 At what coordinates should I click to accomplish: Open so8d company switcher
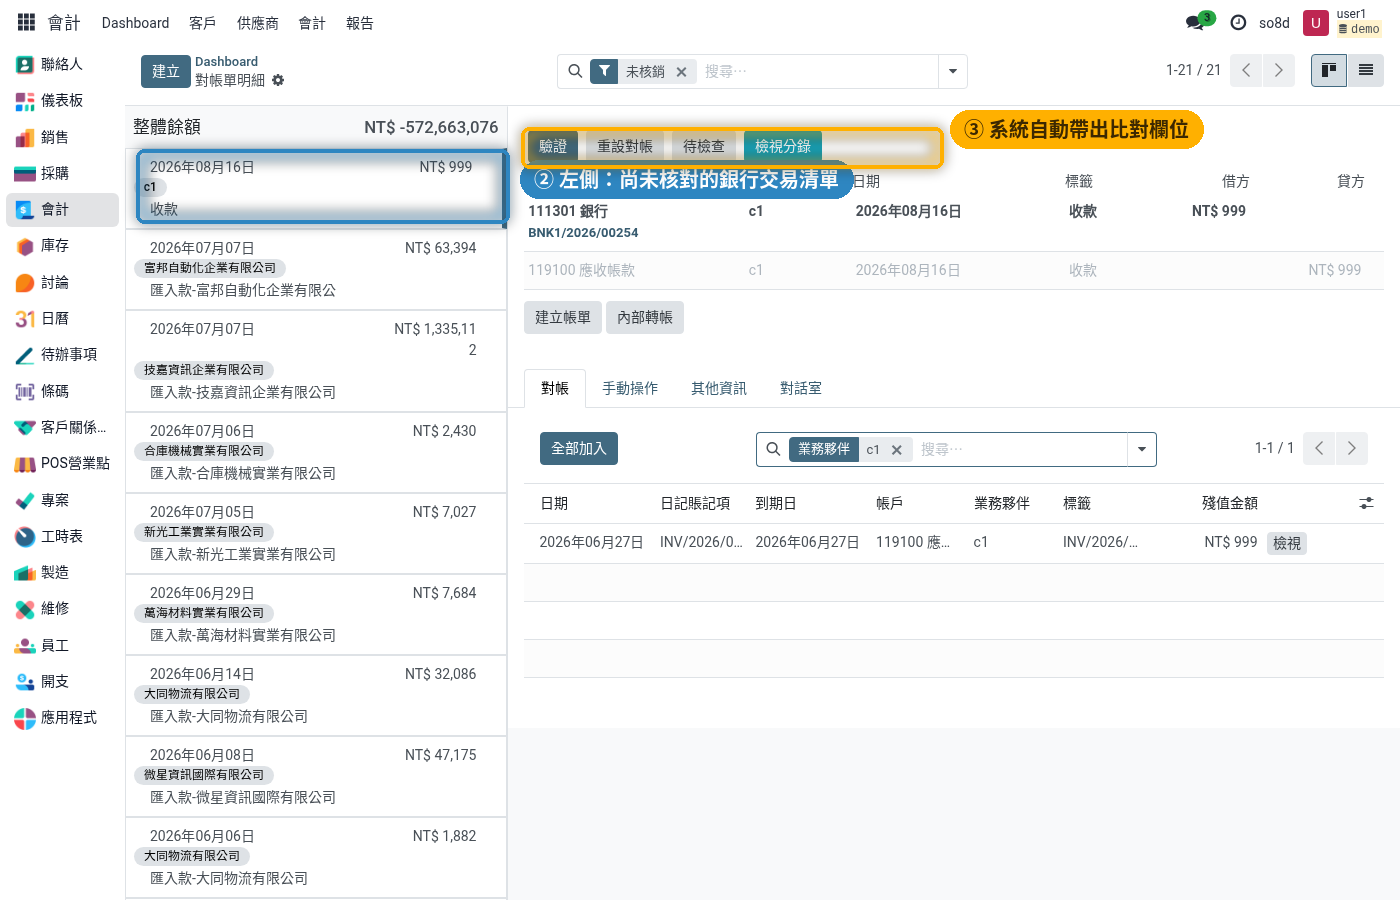(1274, 23)
